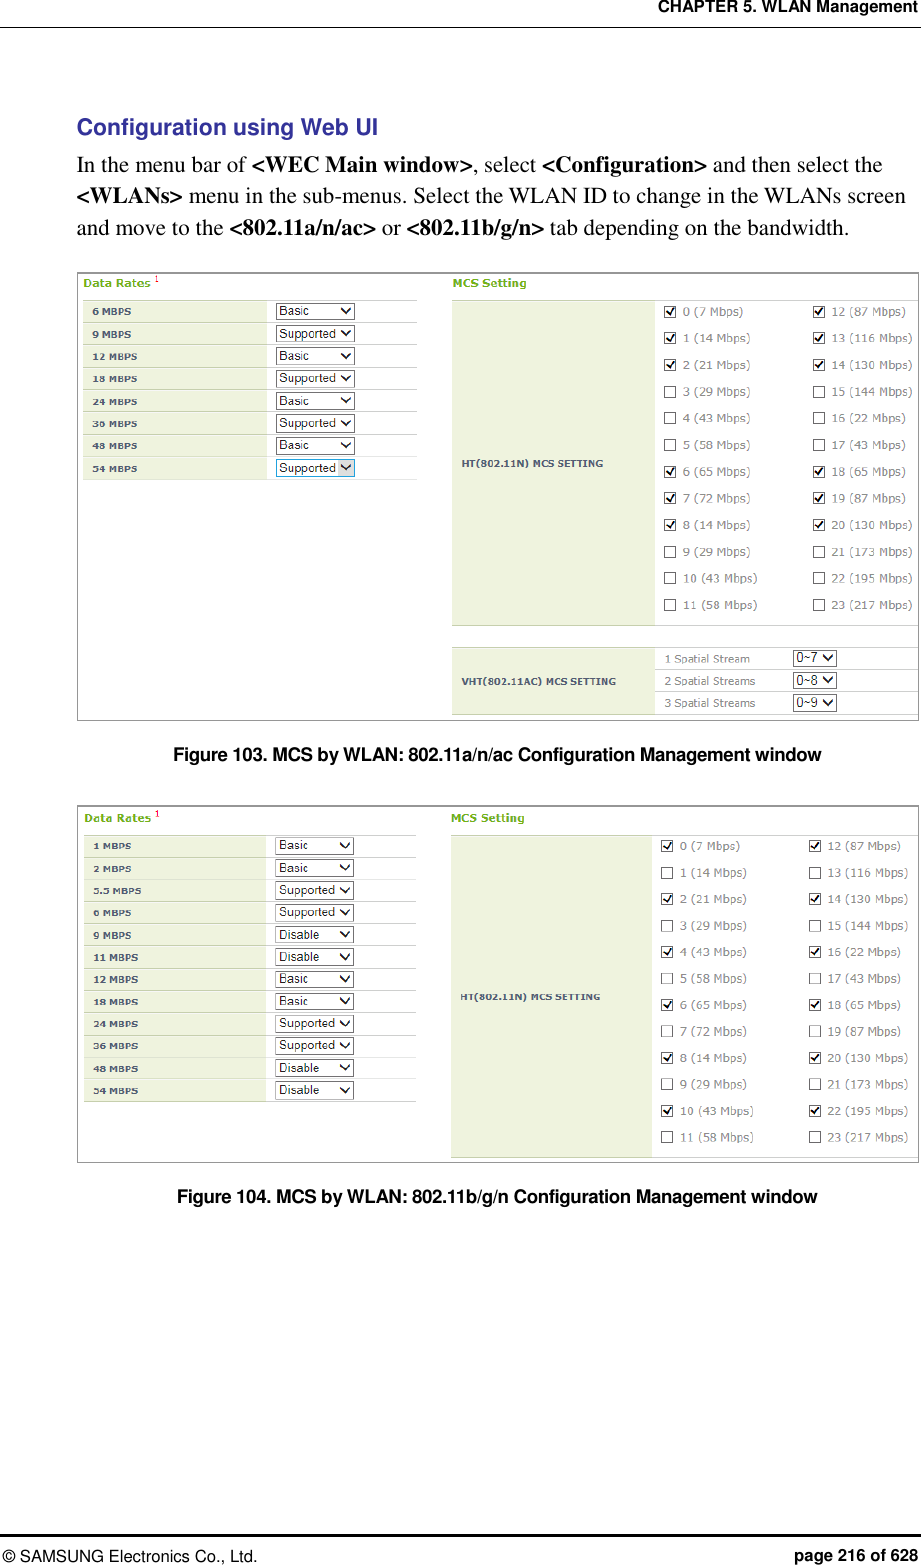This screenshot has height=1565, width=921.
Task: Check MCS 15 (144 Mbps) in Figure 103
Action: [x=819, y=392]
